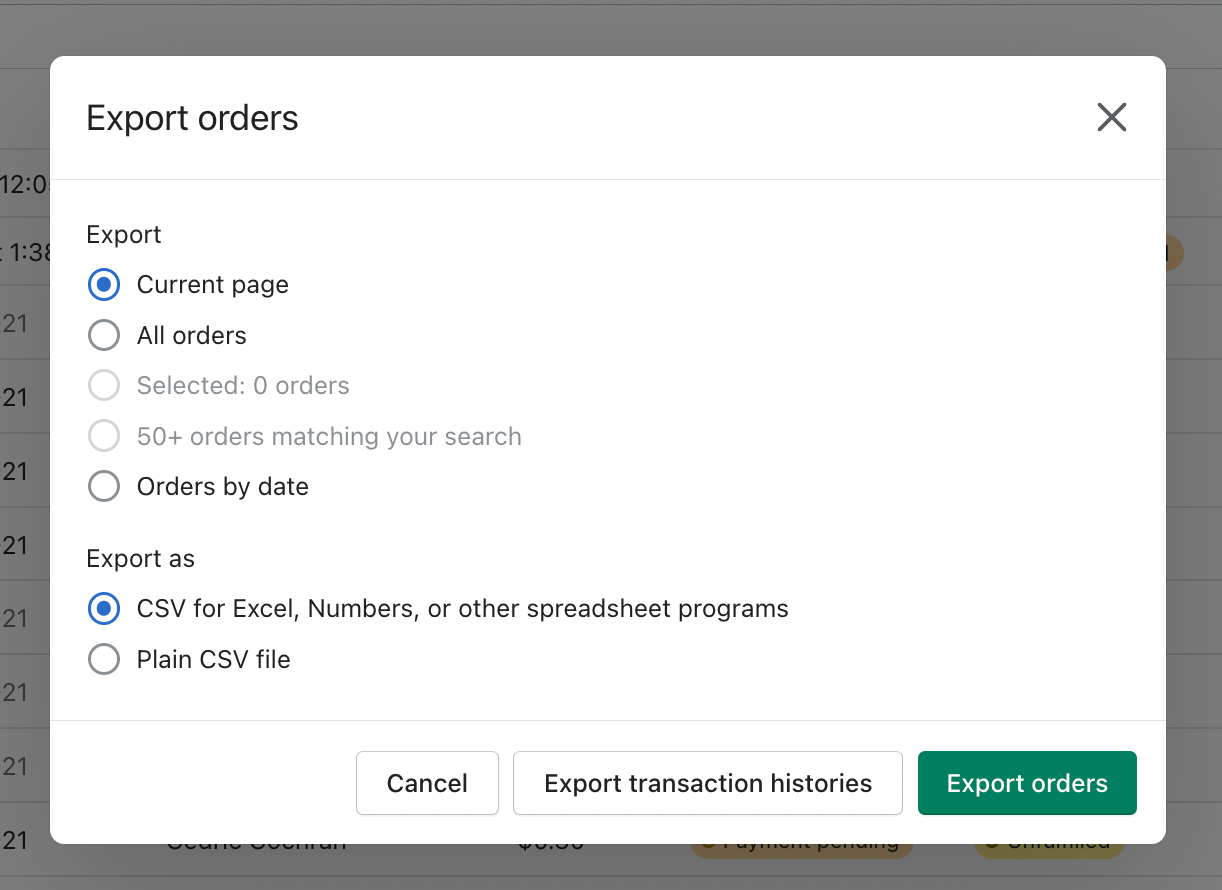1222x890 pixels.
Task: Click the Export section heading
Action: point(123,234)
